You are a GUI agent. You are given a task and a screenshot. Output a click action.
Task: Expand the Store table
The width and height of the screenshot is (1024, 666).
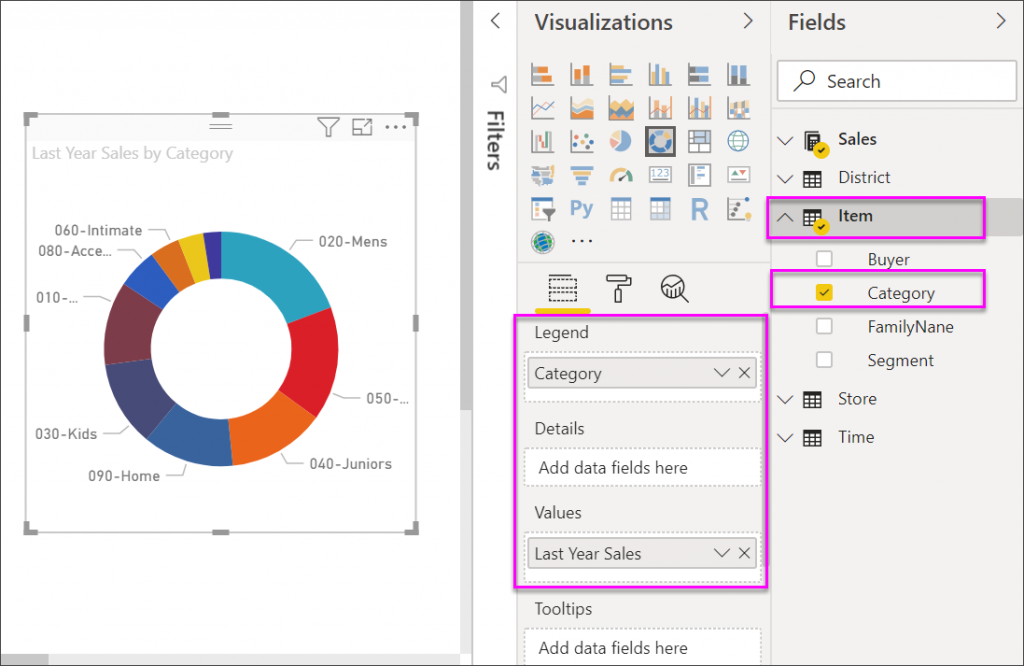tap(786, 399)
